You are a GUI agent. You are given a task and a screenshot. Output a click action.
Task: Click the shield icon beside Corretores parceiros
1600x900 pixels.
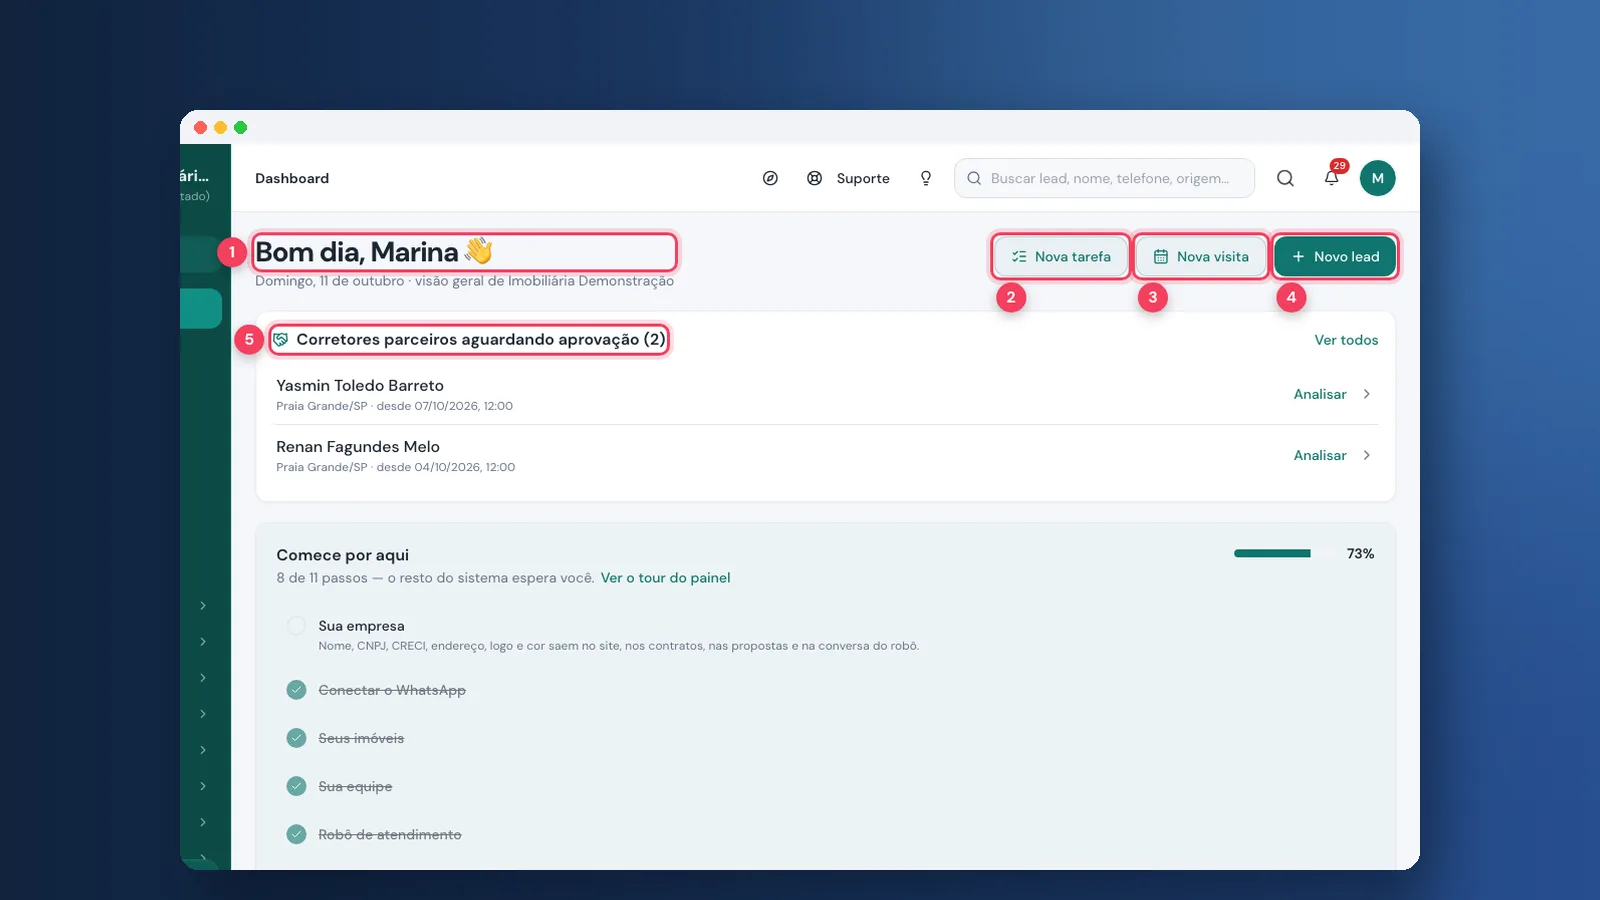(x=281, y=340)
